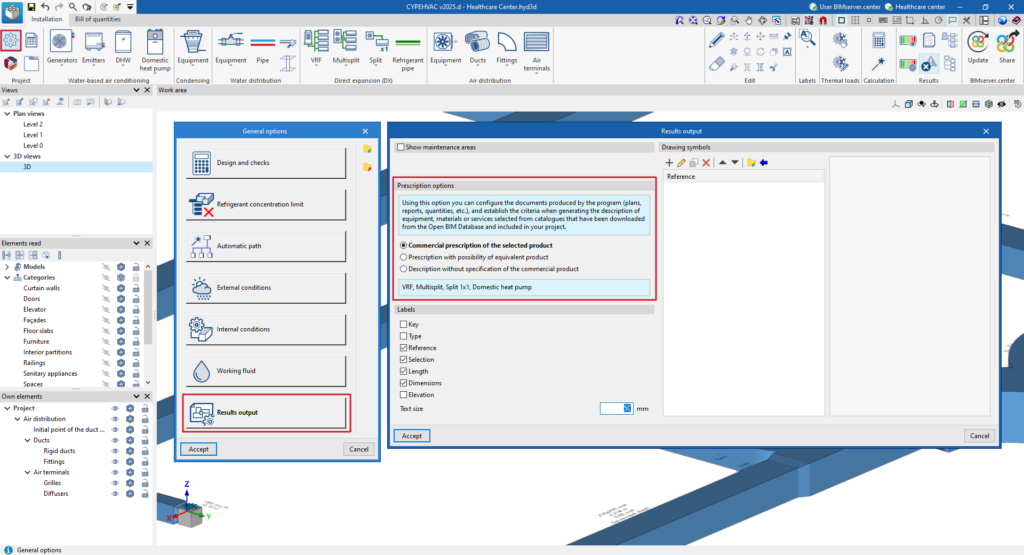
Task: Enable Show maintenance areas checkbox
Action: (x=401, y=148)
